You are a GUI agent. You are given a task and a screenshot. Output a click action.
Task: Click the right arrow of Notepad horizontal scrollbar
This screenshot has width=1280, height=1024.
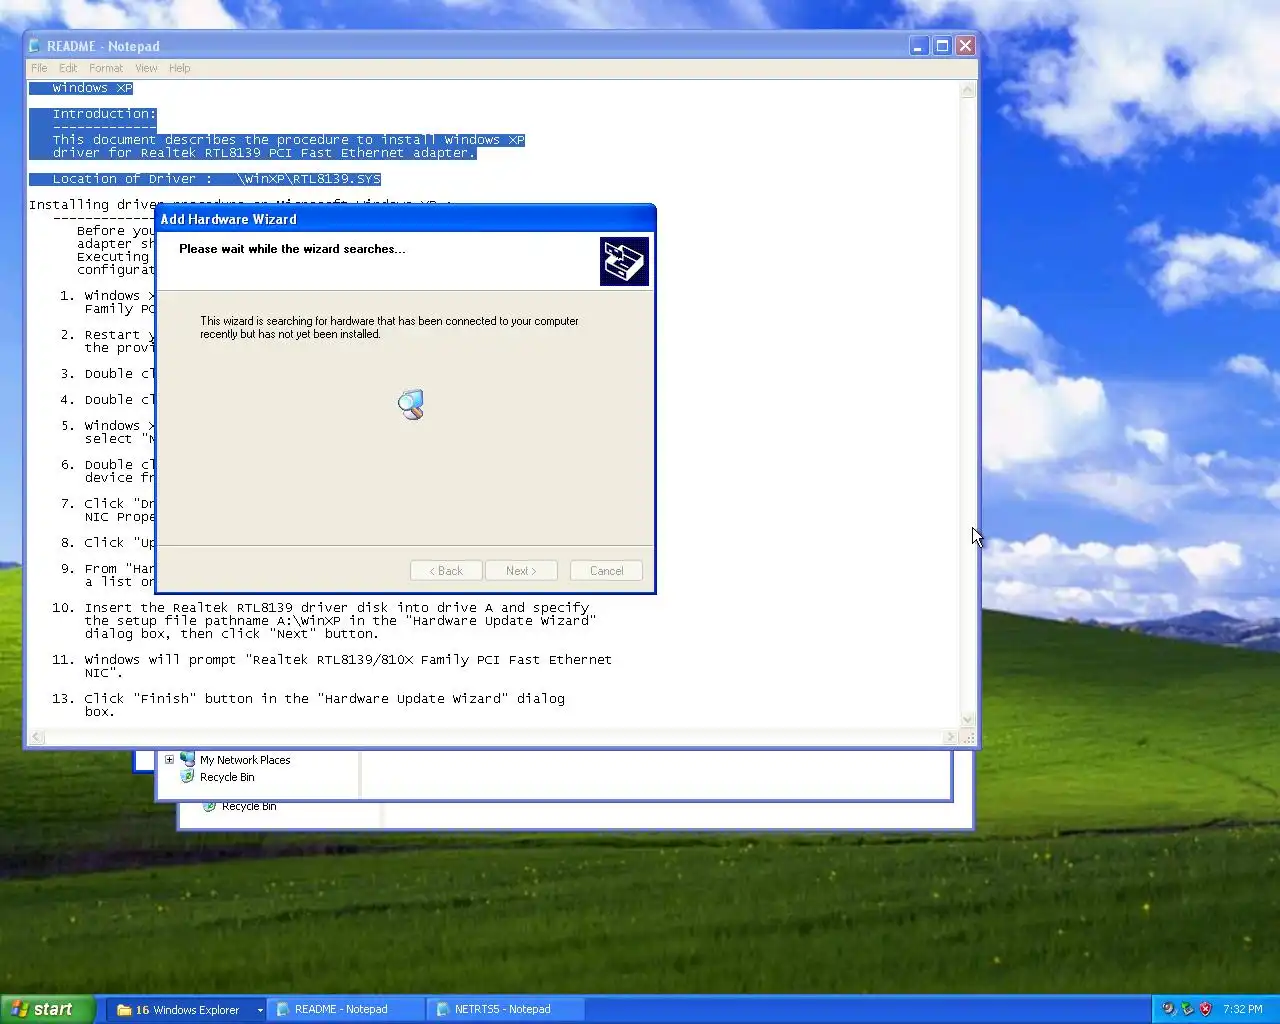(x=950, y=737)
